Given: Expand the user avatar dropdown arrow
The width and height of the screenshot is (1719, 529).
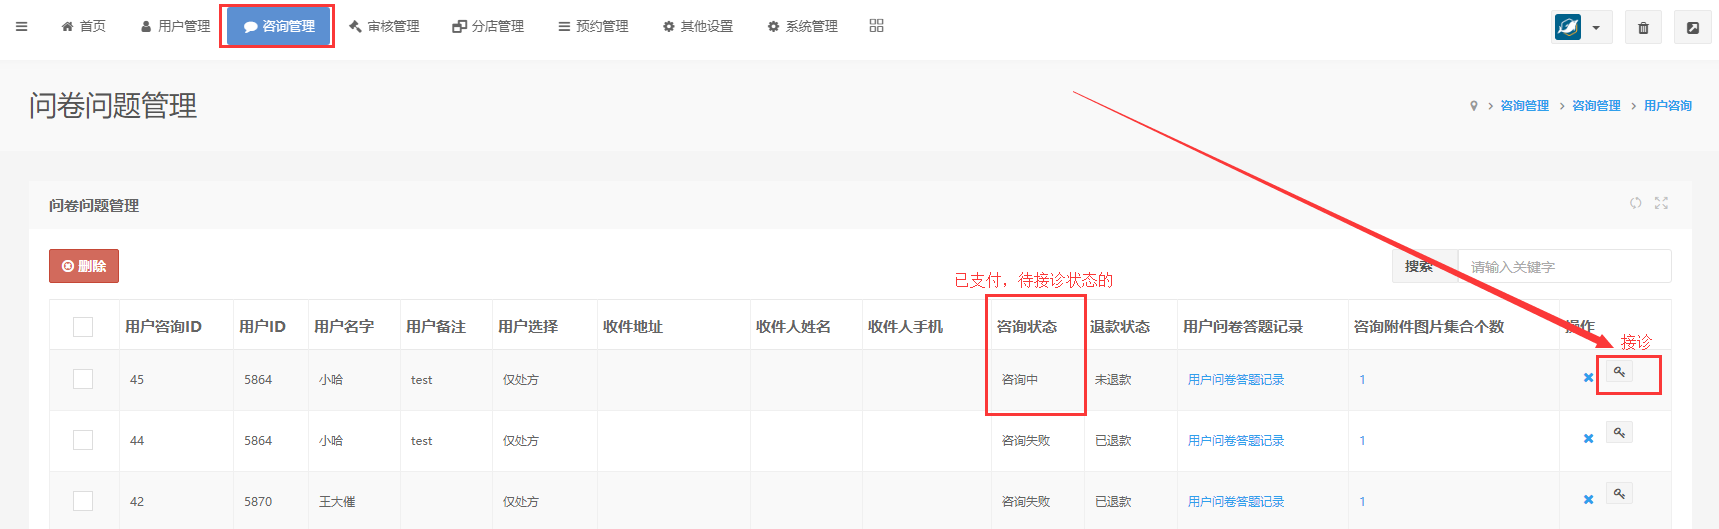Looking at the screenshot, I should 1596,28.
